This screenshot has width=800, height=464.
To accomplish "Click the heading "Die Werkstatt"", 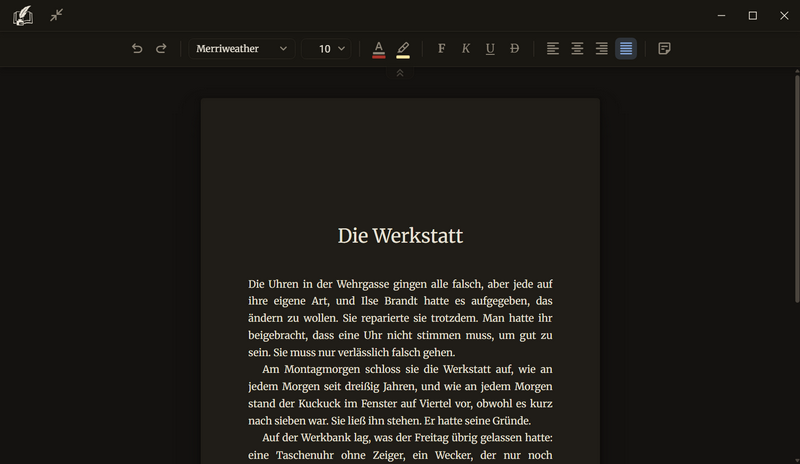I will [x=400, y=236].
